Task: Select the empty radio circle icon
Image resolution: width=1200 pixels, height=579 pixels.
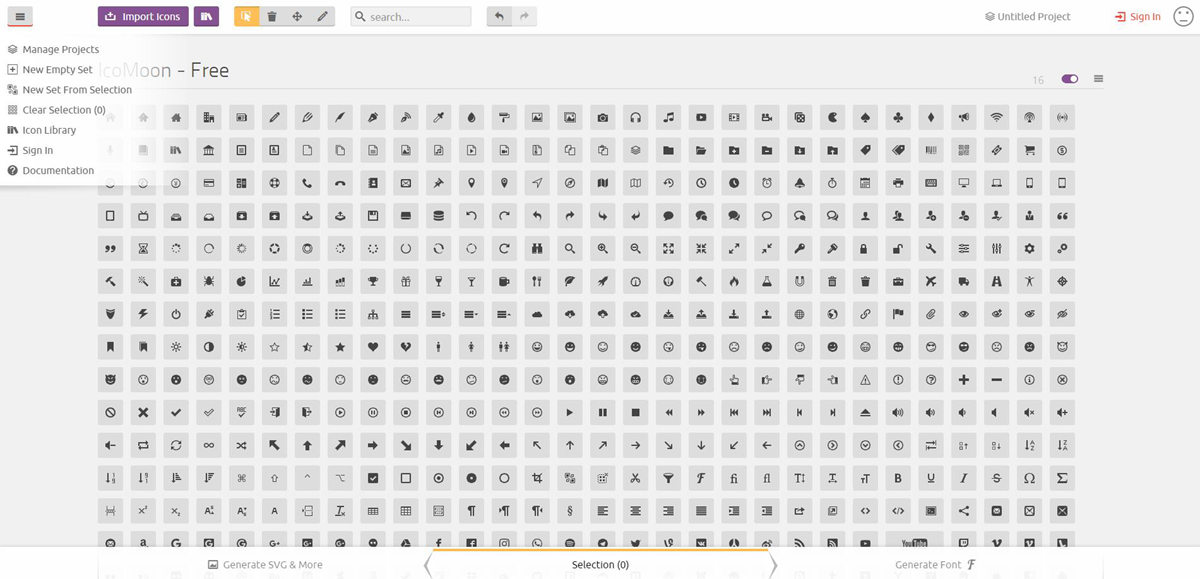Action: pos(504,478)
